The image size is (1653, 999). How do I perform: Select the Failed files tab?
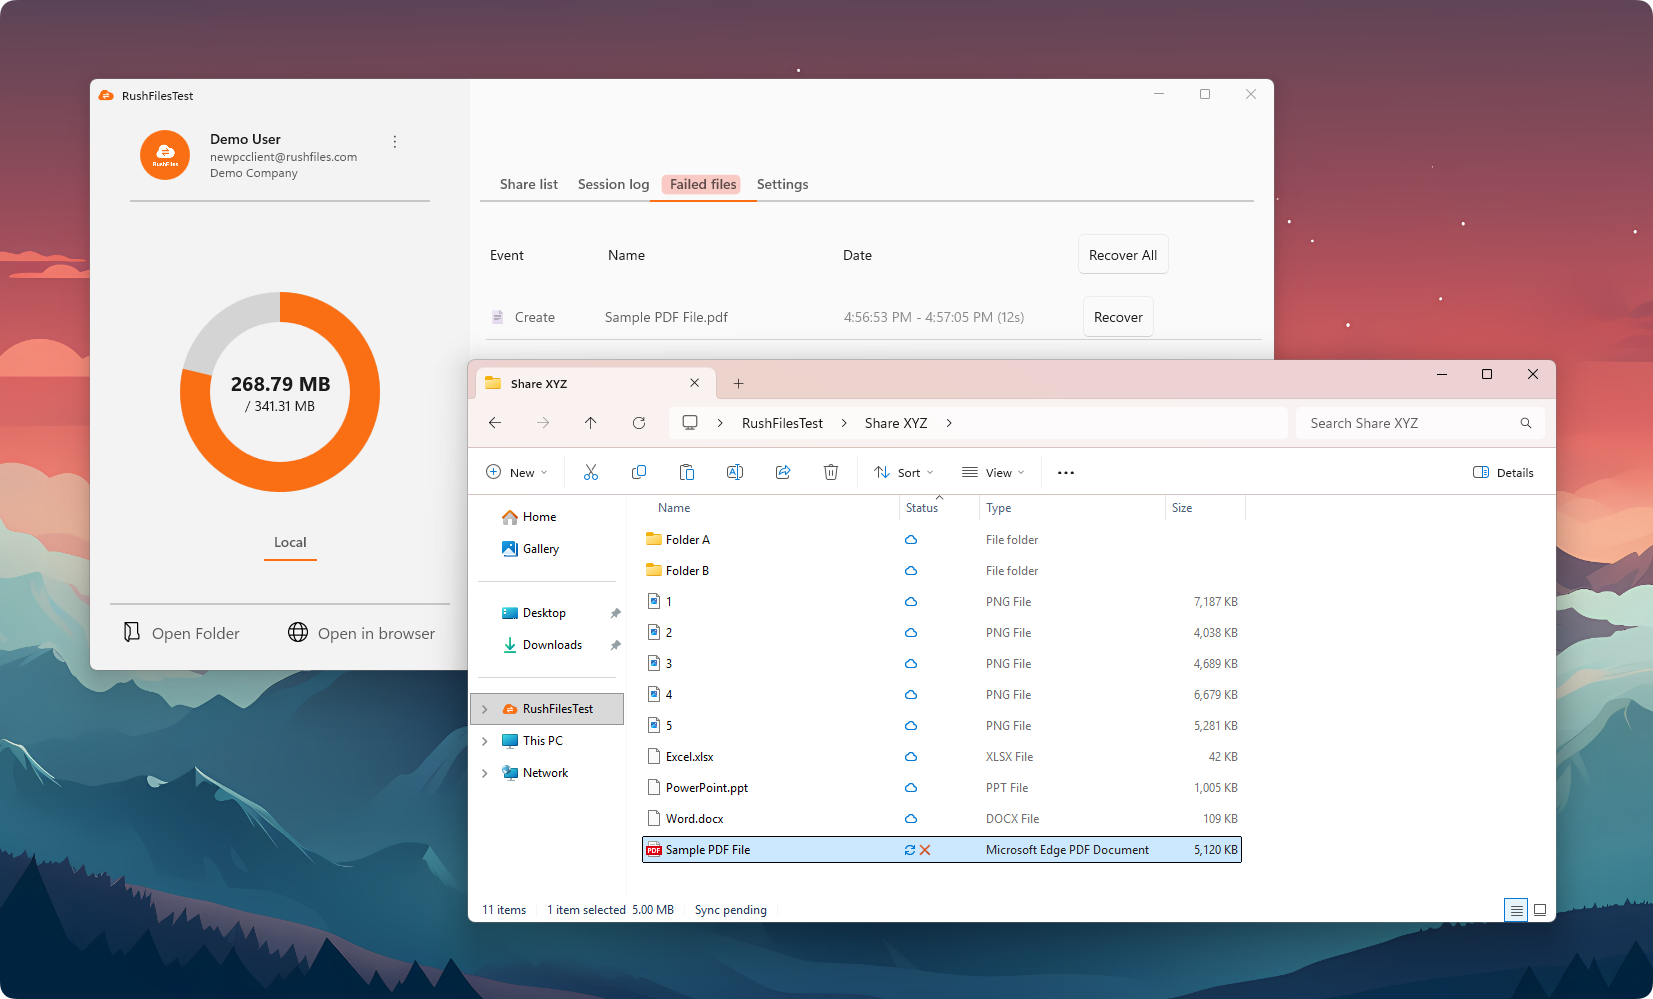tap(703, 184)
